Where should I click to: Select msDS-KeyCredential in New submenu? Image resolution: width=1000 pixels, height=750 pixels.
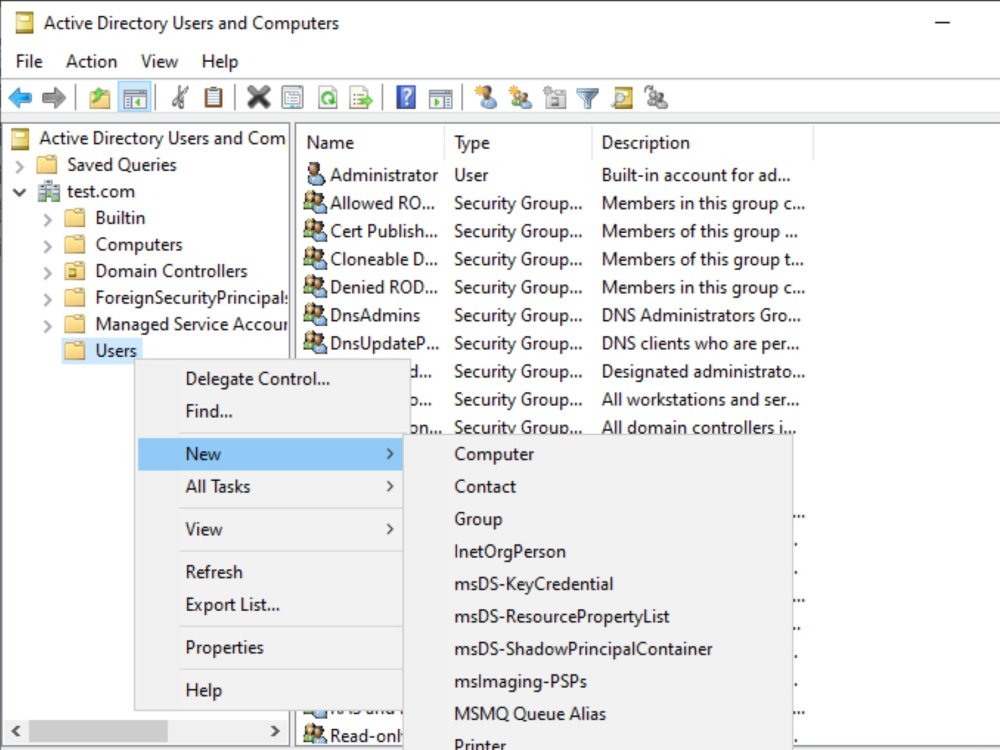598,584
